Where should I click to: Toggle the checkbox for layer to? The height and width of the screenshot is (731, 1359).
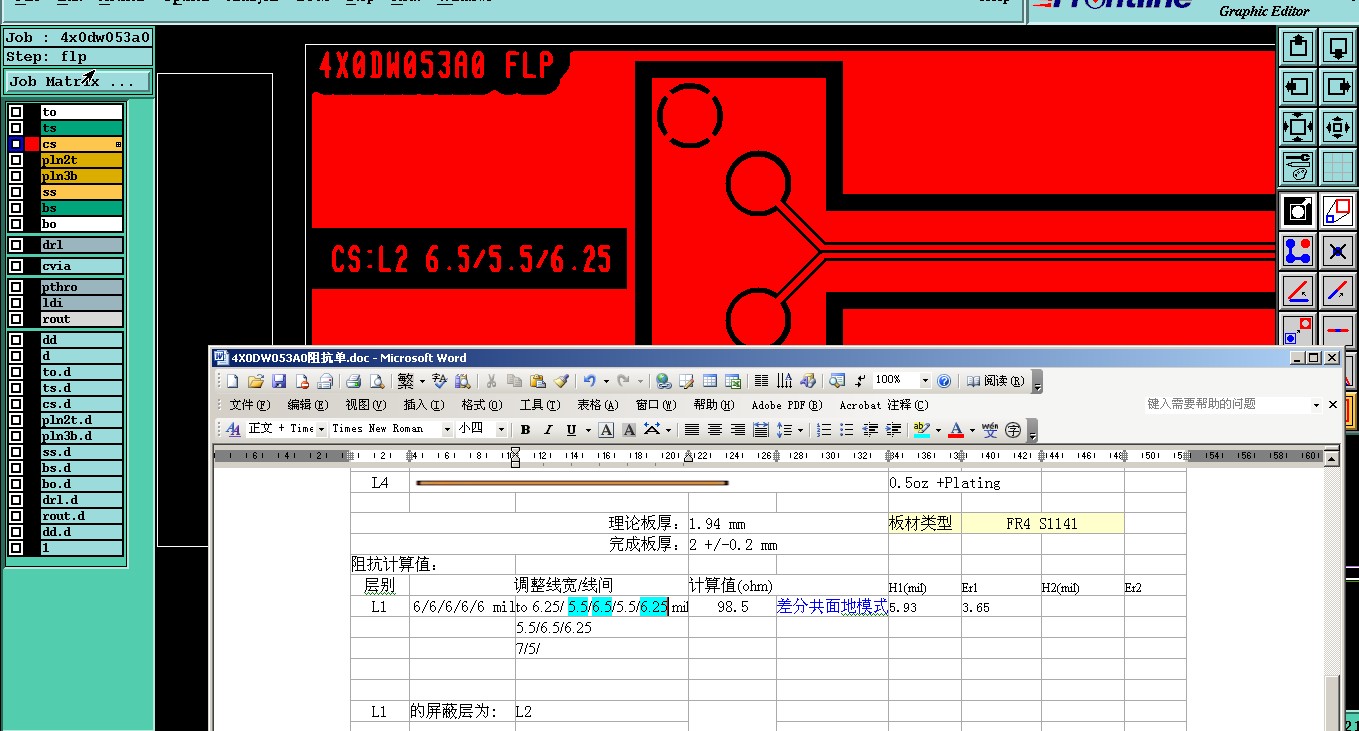pos(16,112)
